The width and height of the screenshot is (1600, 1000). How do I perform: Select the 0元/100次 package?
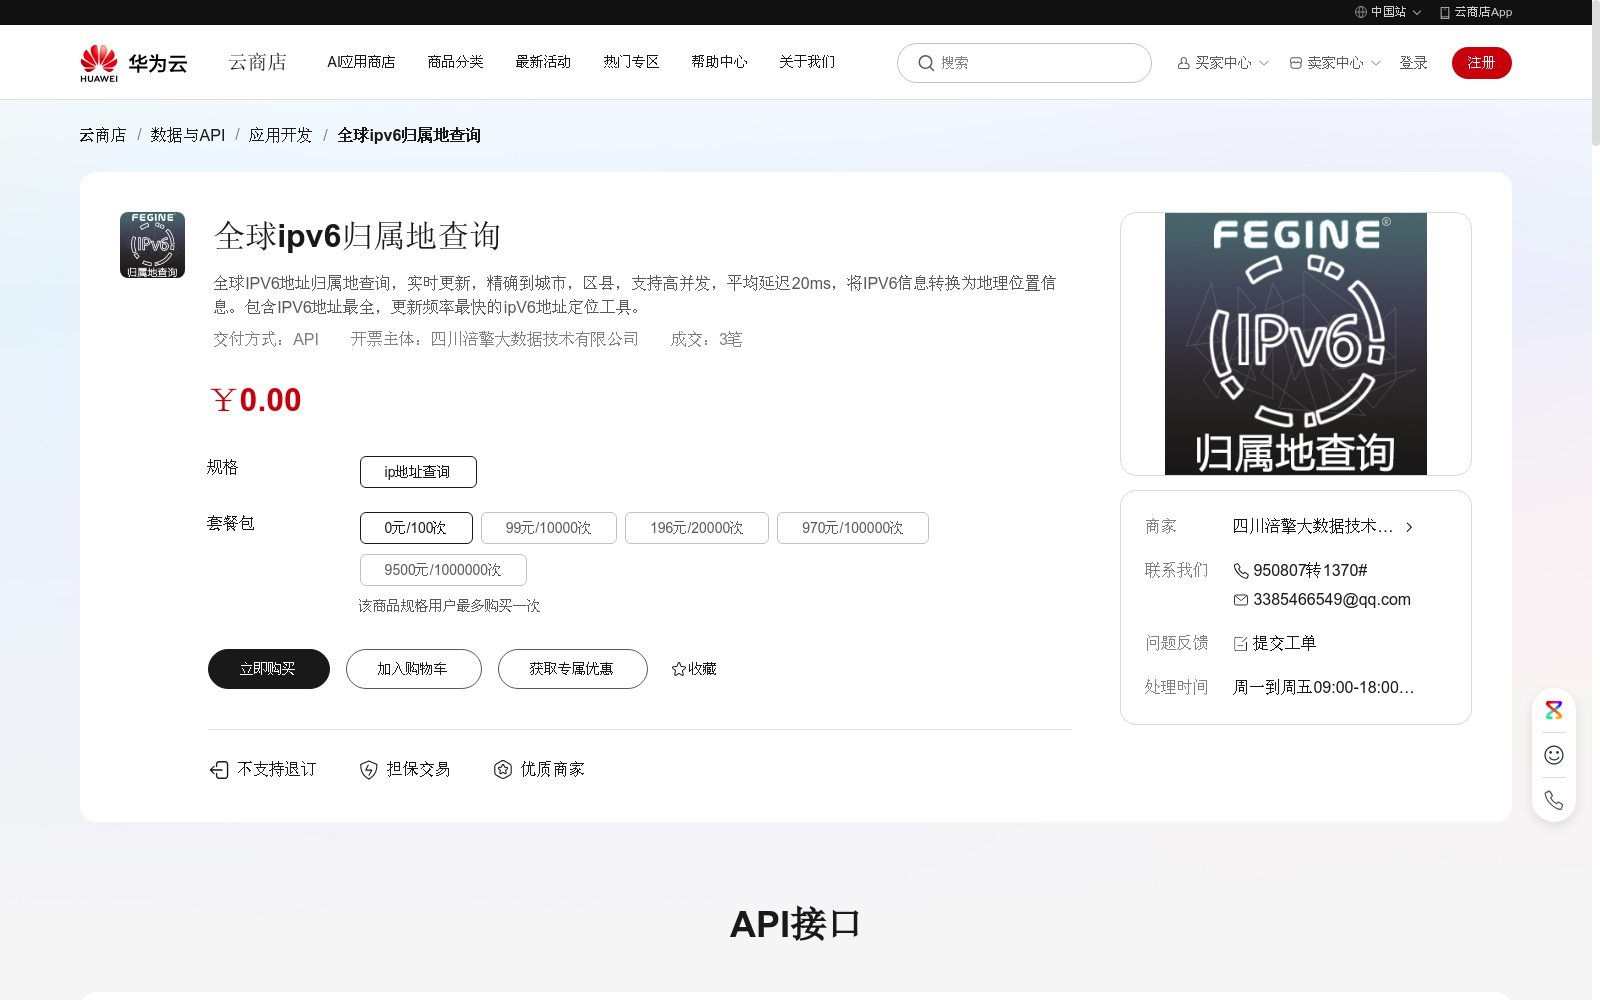coord(416,528)
